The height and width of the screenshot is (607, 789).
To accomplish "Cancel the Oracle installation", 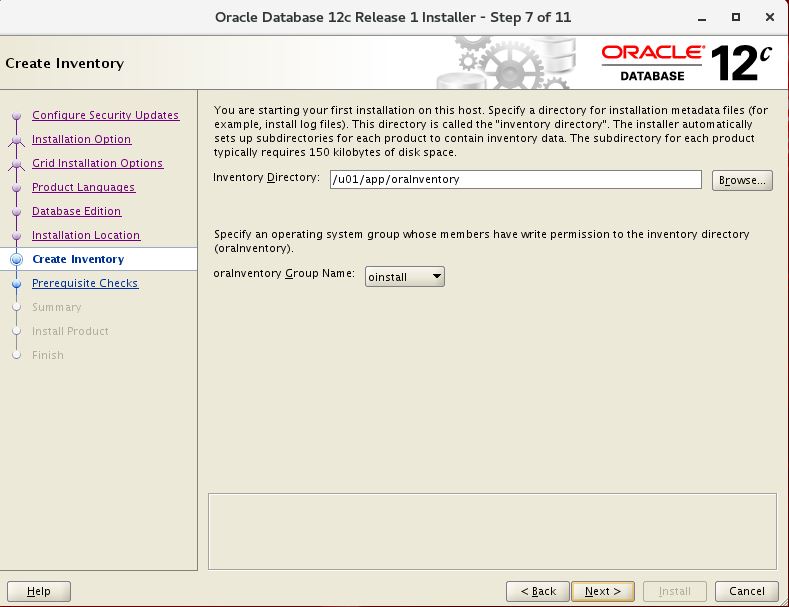I will (x=747, y=591).
